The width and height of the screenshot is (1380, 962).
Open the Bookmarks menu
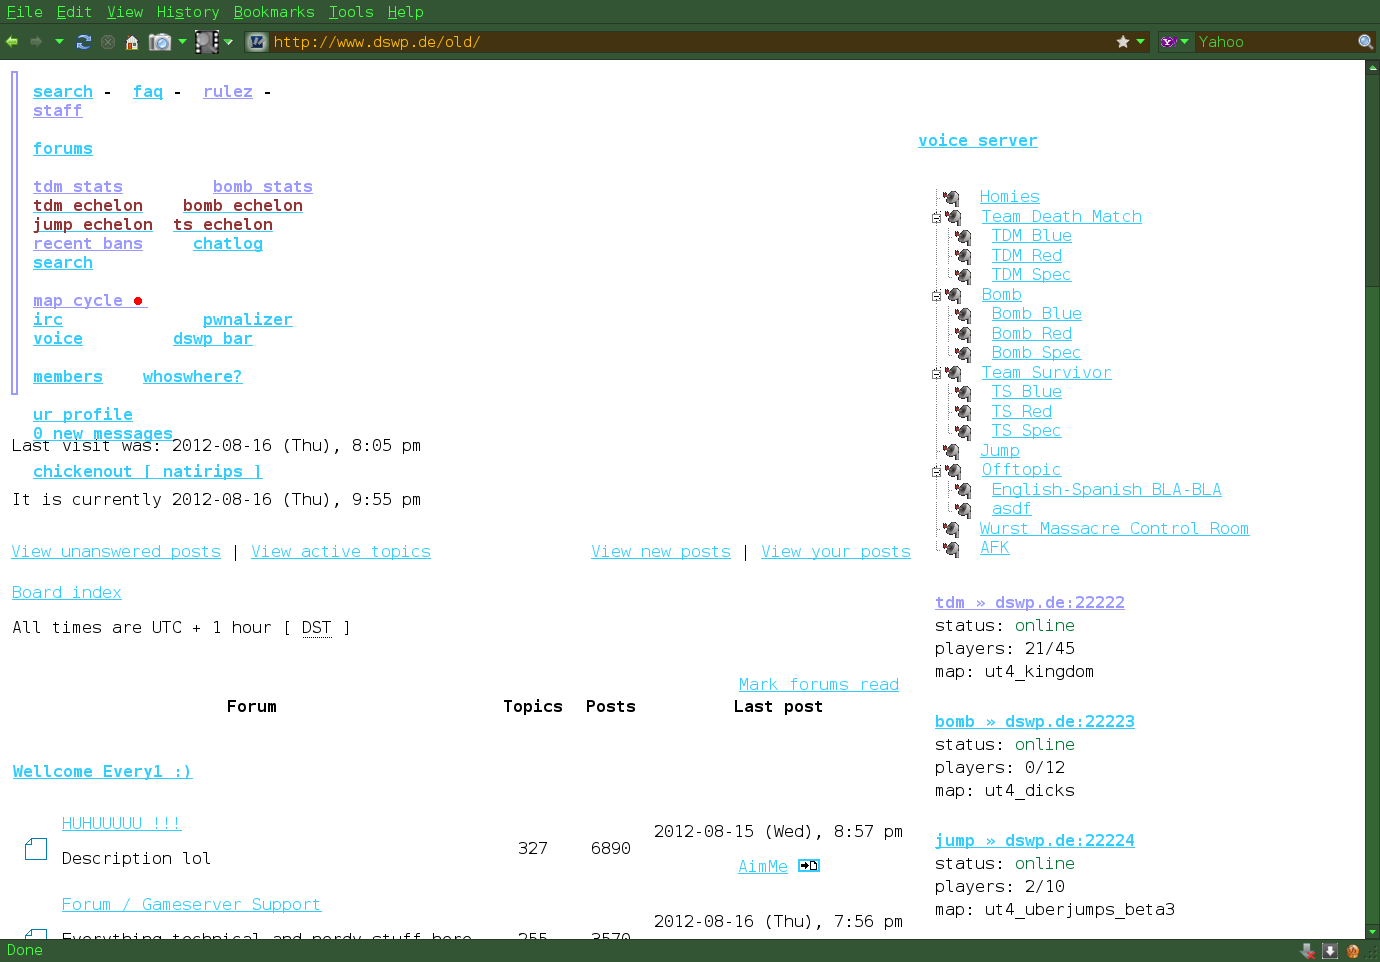click(273, 12)
